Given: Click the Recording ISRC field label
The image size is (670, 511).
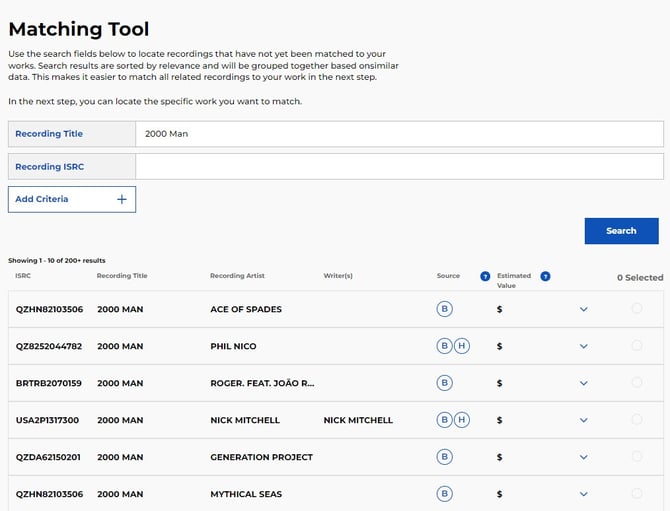Looking at the screenshot, I should tap(50, 167).
